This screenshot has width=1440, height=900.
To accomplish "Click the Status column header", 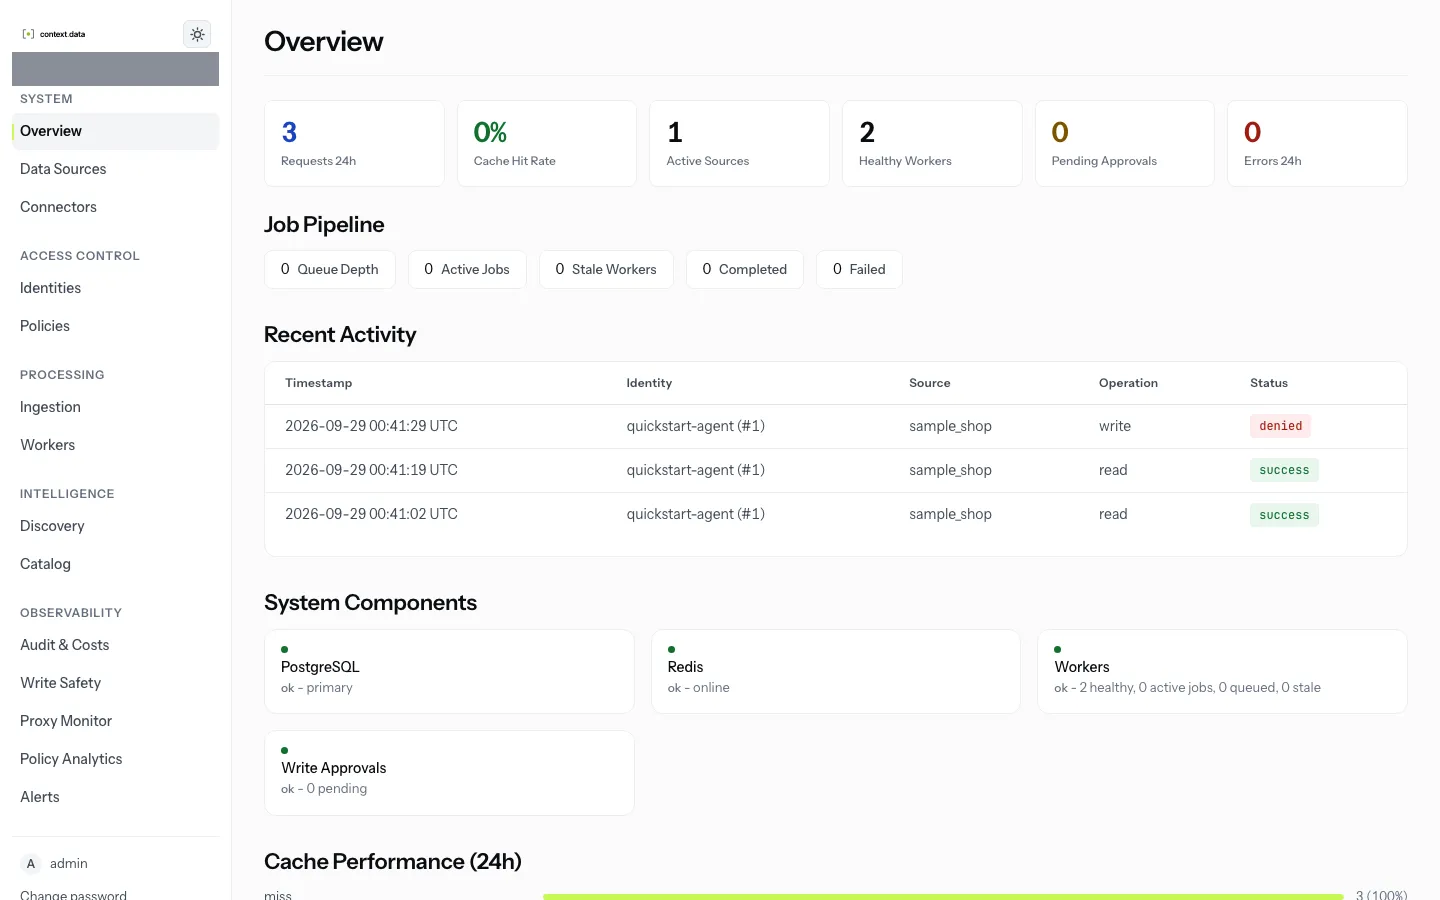I will pos(1269,383).
